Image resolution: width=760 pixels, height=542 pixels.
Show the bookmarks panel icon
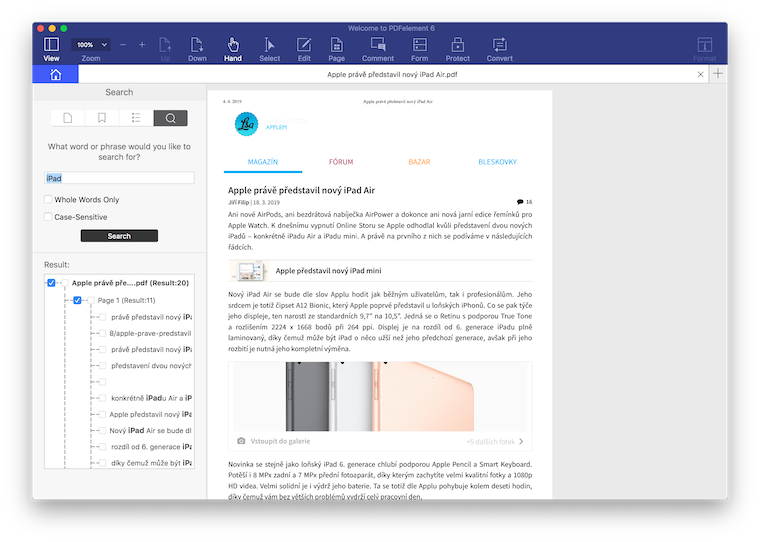102,118
